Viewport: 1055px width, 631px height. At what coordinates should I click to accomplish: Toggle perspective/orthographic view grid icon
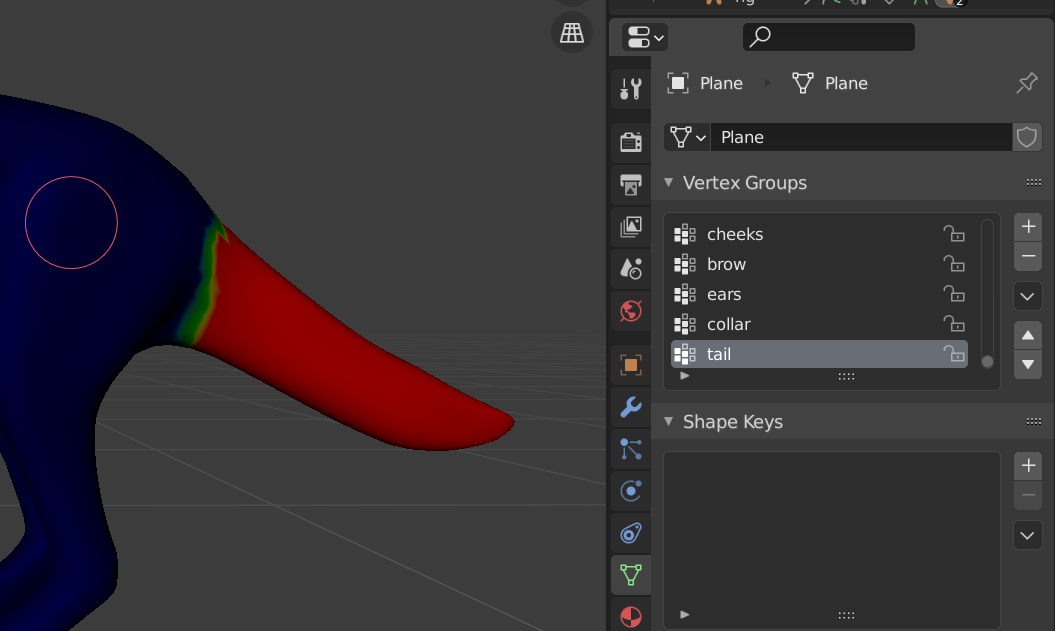coord(572,32)
